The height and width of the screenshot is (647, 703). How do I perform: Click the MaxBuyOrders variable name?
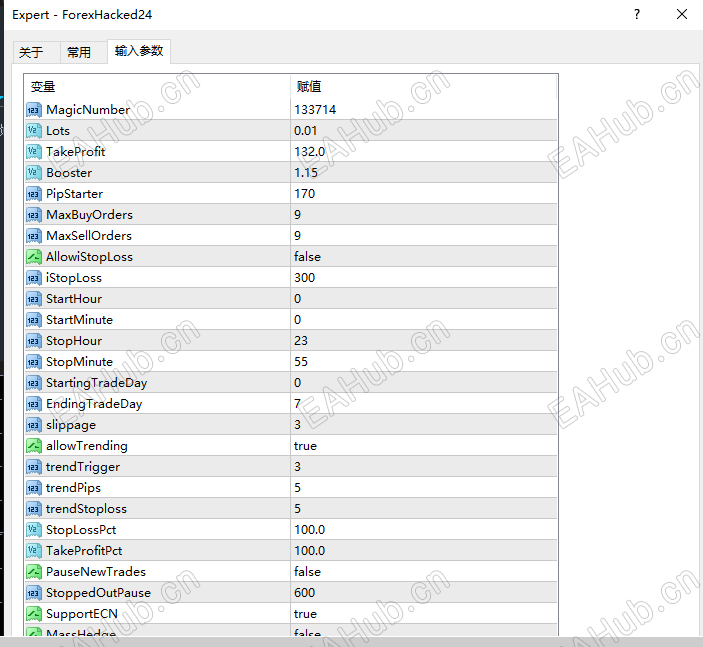tap(90, 215)
